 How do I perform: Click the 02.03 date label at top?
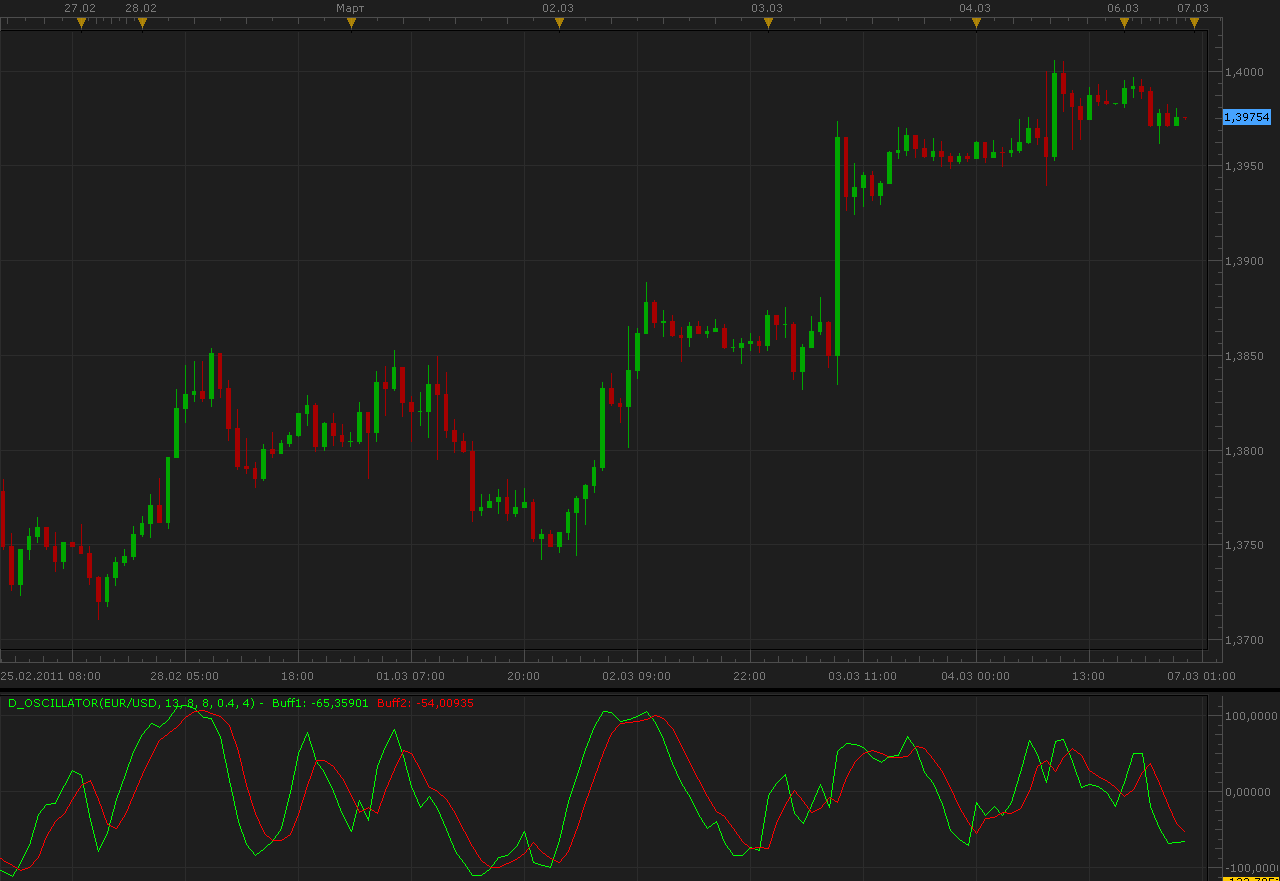[x=558, y=8]
